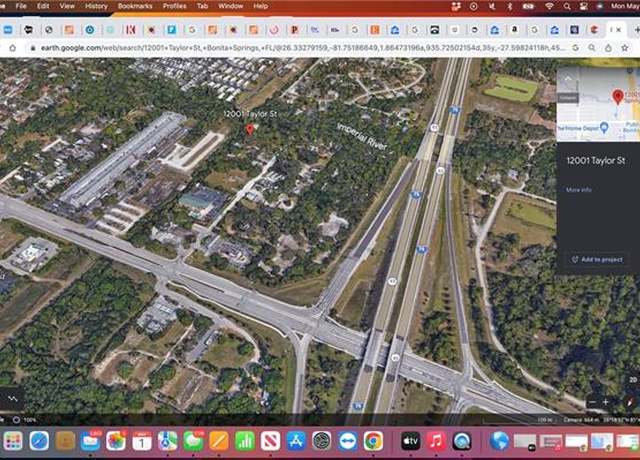Open the History menu

click(96, 6)
